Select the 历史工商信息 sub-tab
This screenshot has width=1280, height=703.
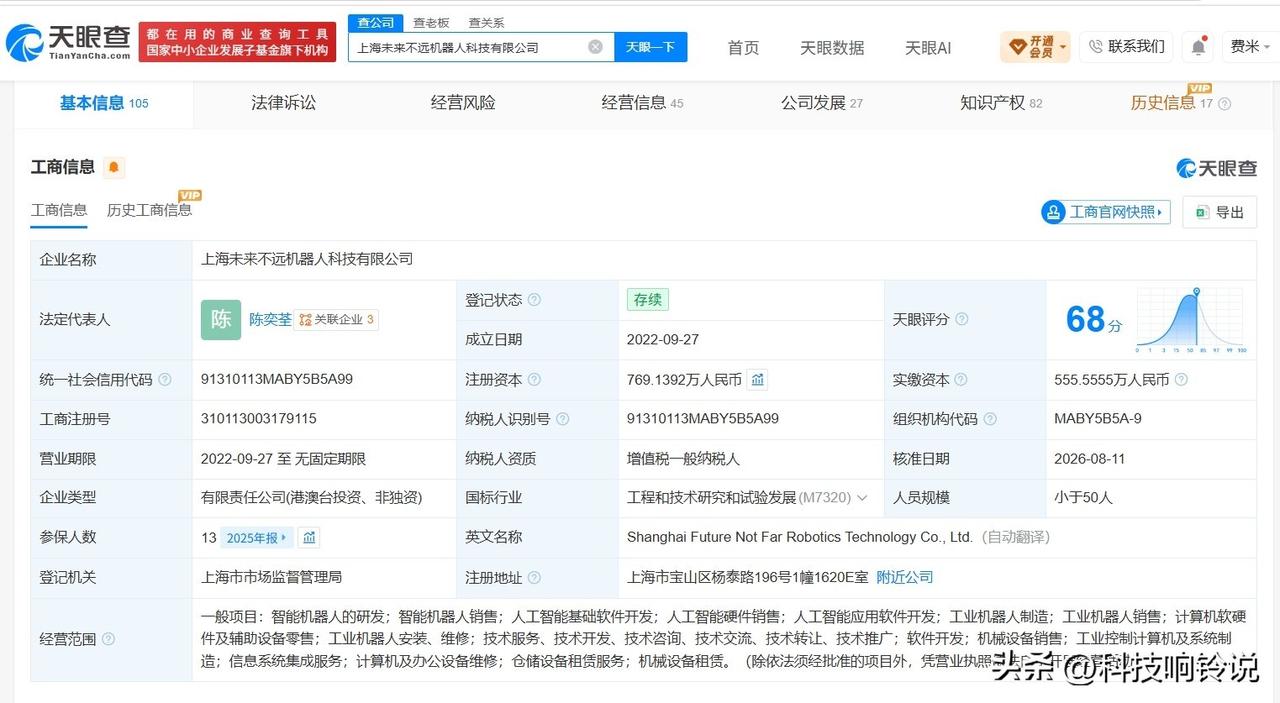149,210
